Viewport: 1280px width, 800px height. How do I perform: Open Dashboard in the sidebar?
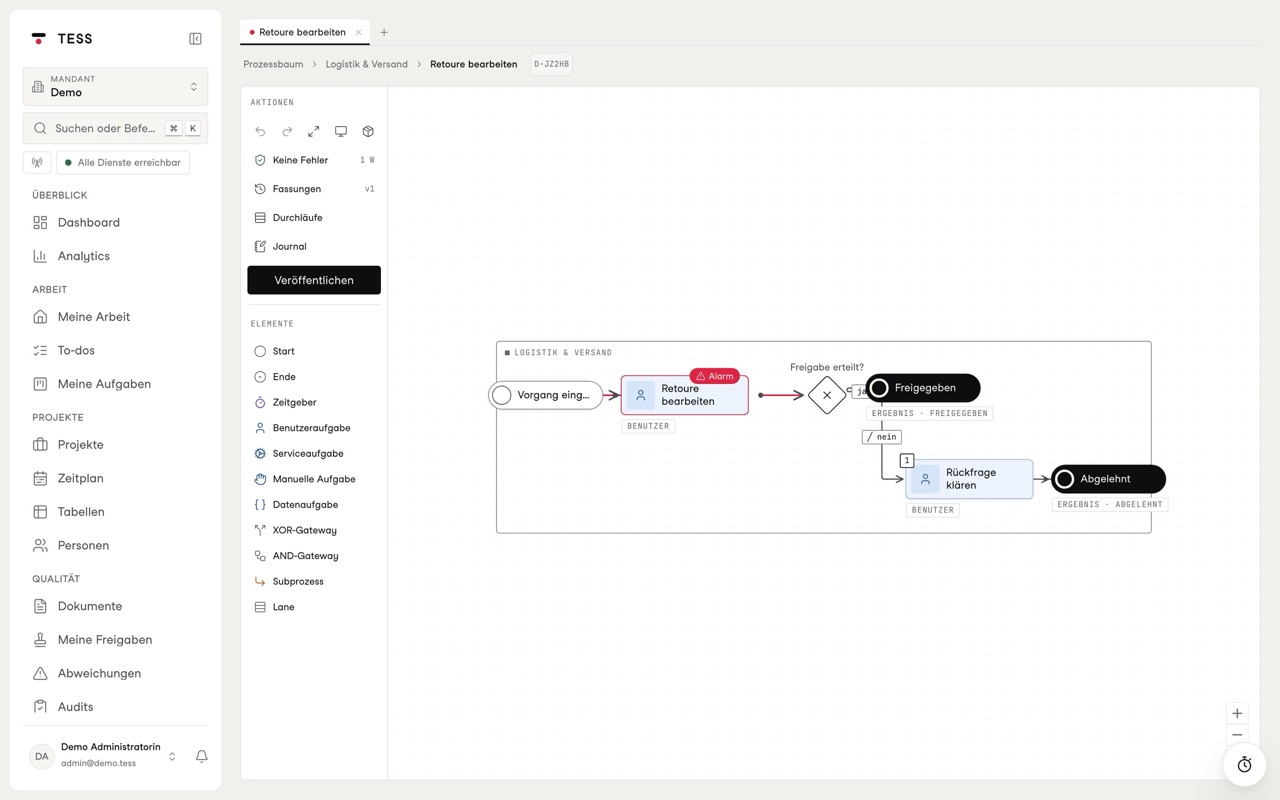tap(115, 223)
